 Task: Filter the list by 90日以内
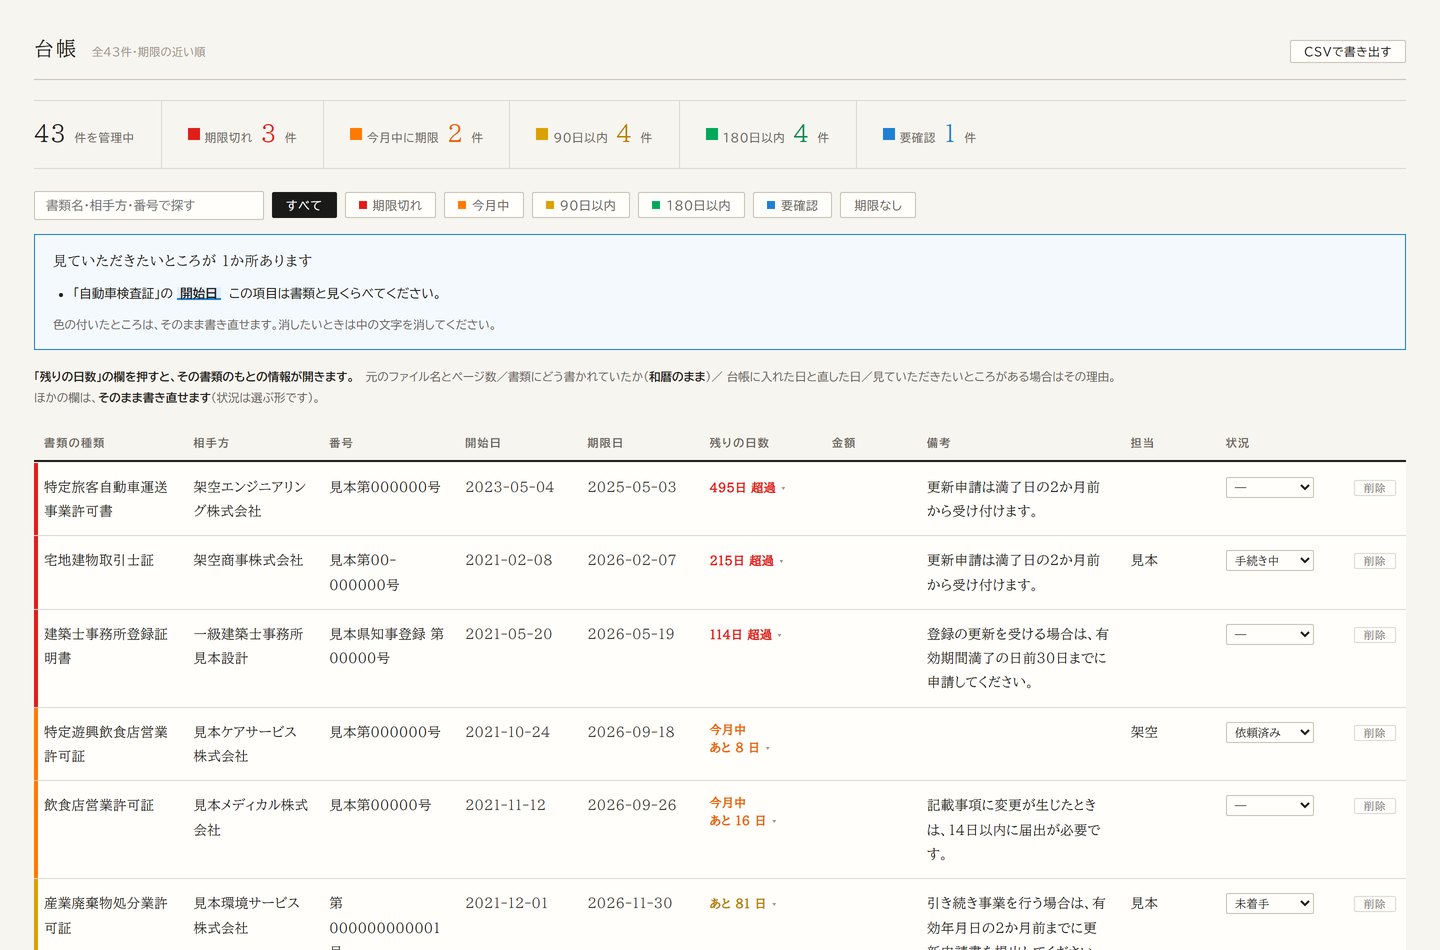point(580,205)
